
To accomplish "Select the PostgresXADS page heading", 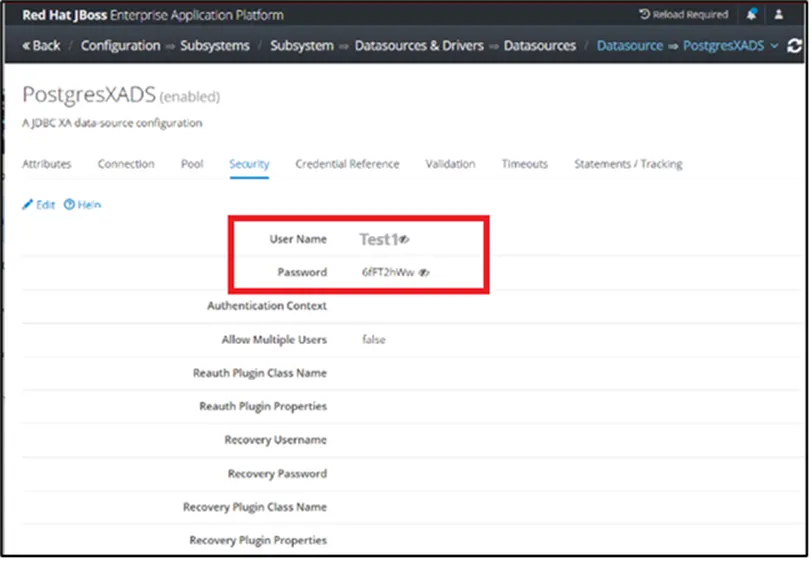I will [x=89, y=95].
